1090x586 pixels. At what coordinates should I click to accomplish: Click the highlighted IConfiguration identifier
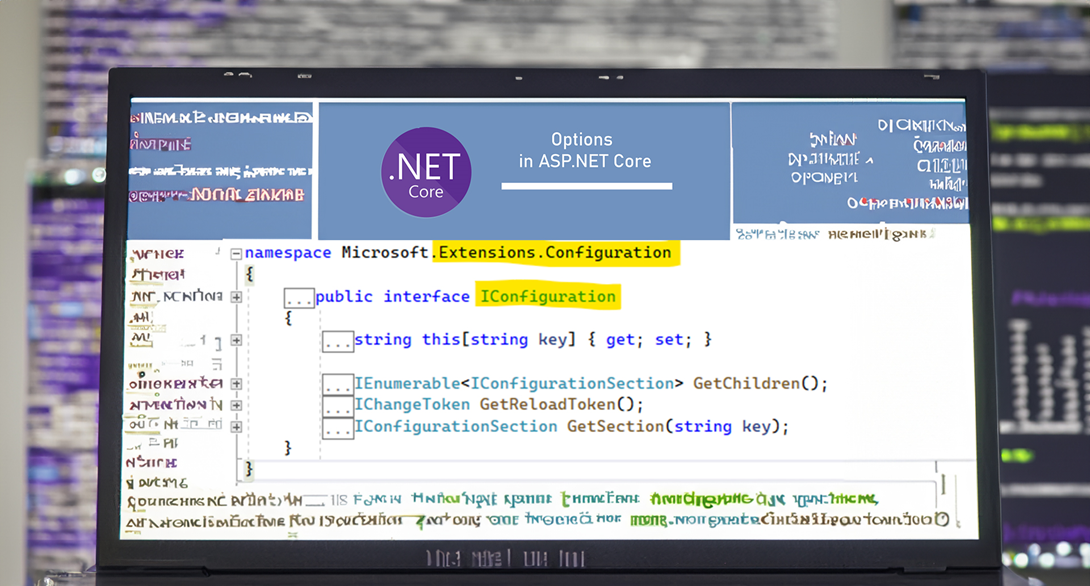click(x=547, y=296)
